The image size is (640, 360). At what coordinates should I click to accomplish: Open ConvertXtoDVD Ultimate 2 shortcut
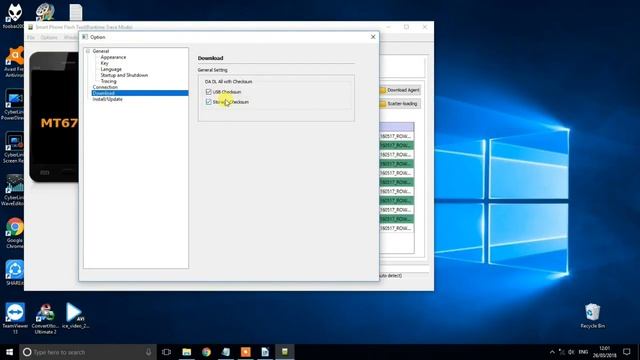[45, 318]
